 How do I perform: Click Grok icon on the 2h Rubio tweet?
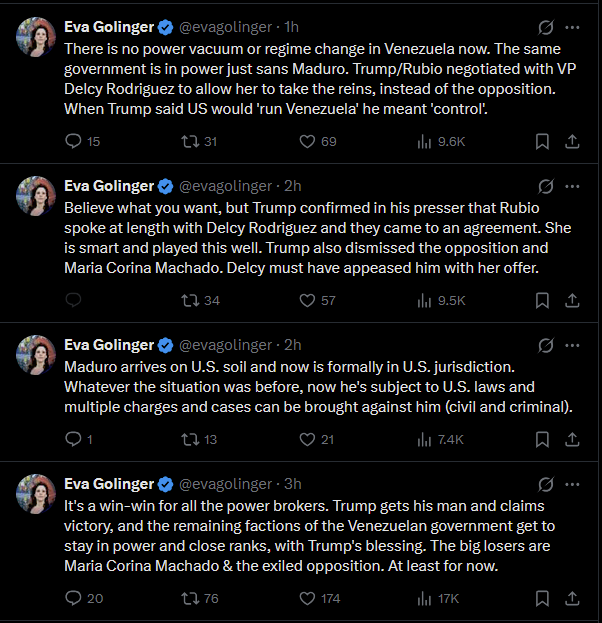[x=546, y=186]
